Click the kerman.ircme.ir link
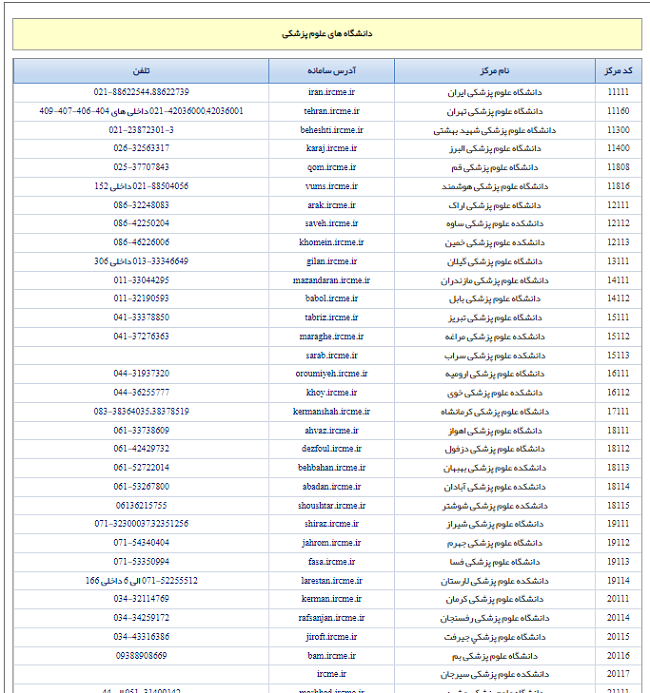This screenshot has height=693, width=650. 331,599
